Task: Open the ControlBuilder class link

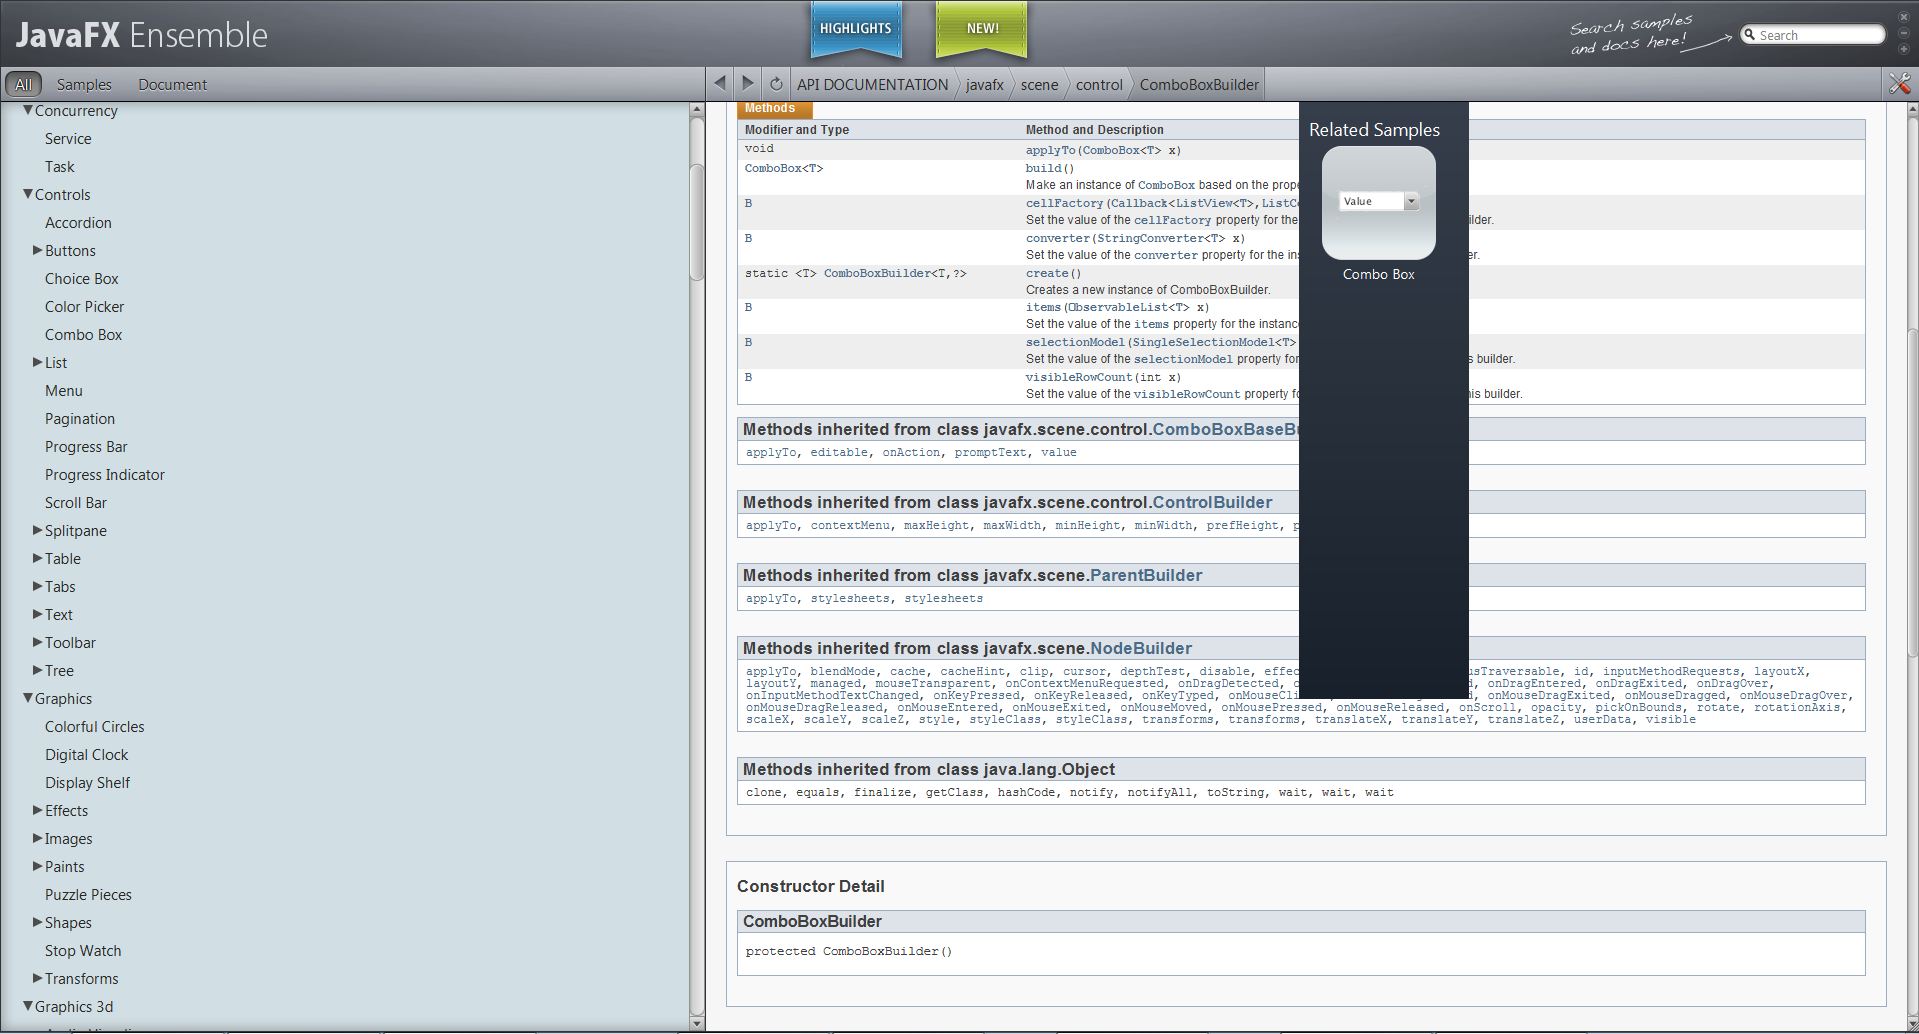Action: (x=1212, y=503)
